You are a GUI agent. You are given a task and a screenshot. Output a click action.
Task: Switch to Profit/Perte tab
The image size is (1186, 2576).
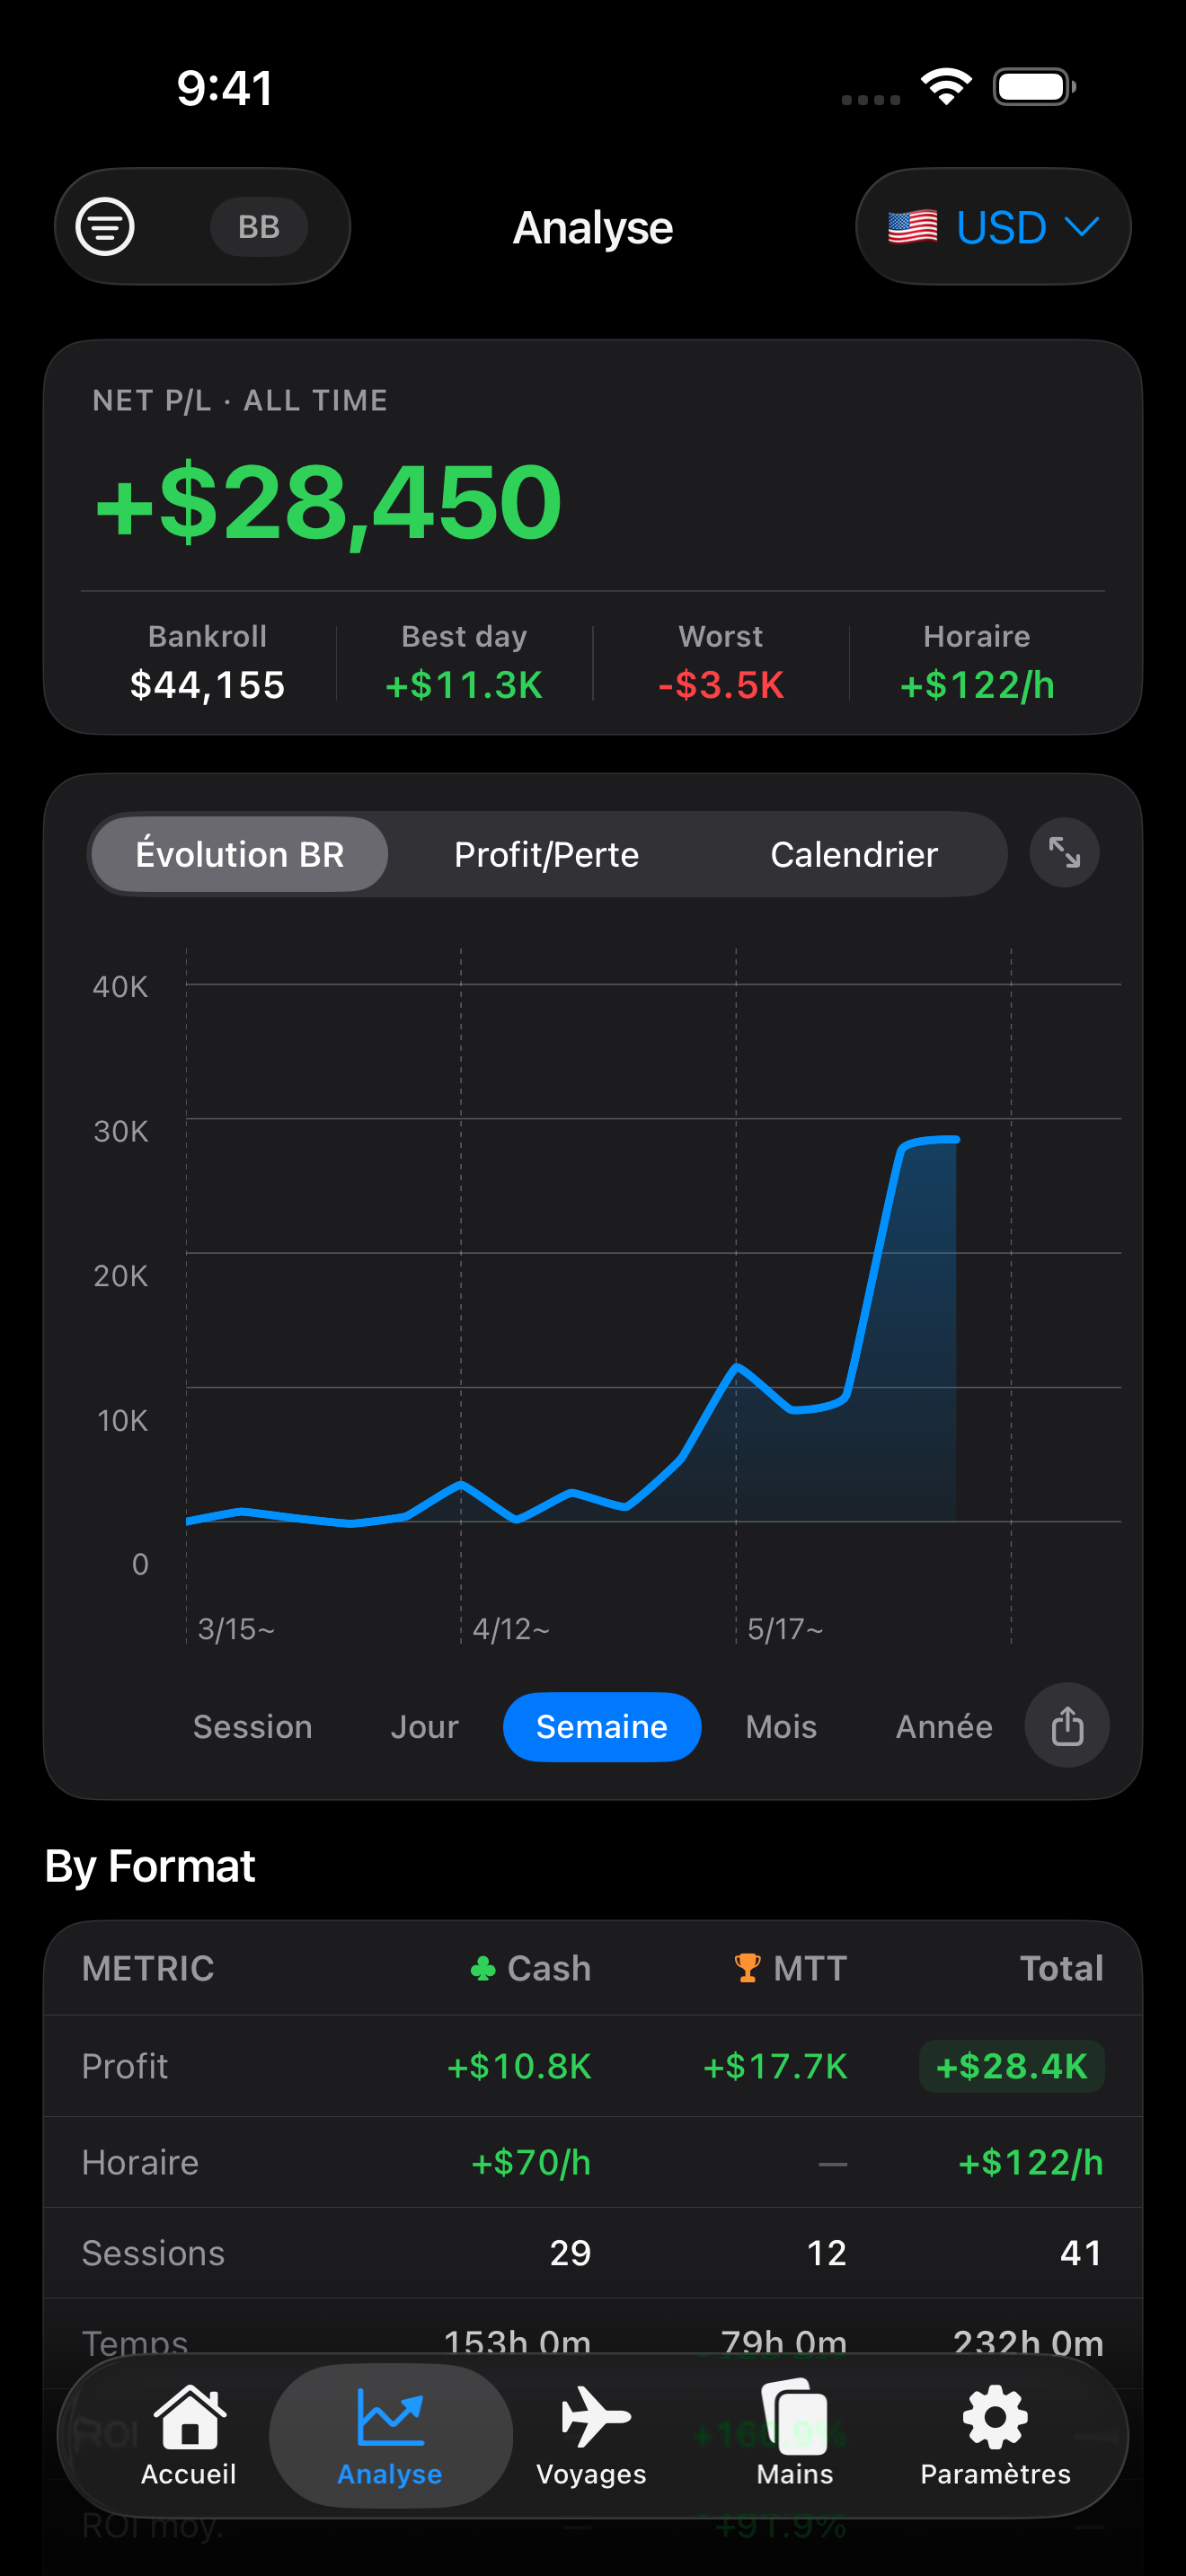pos(546,855)
